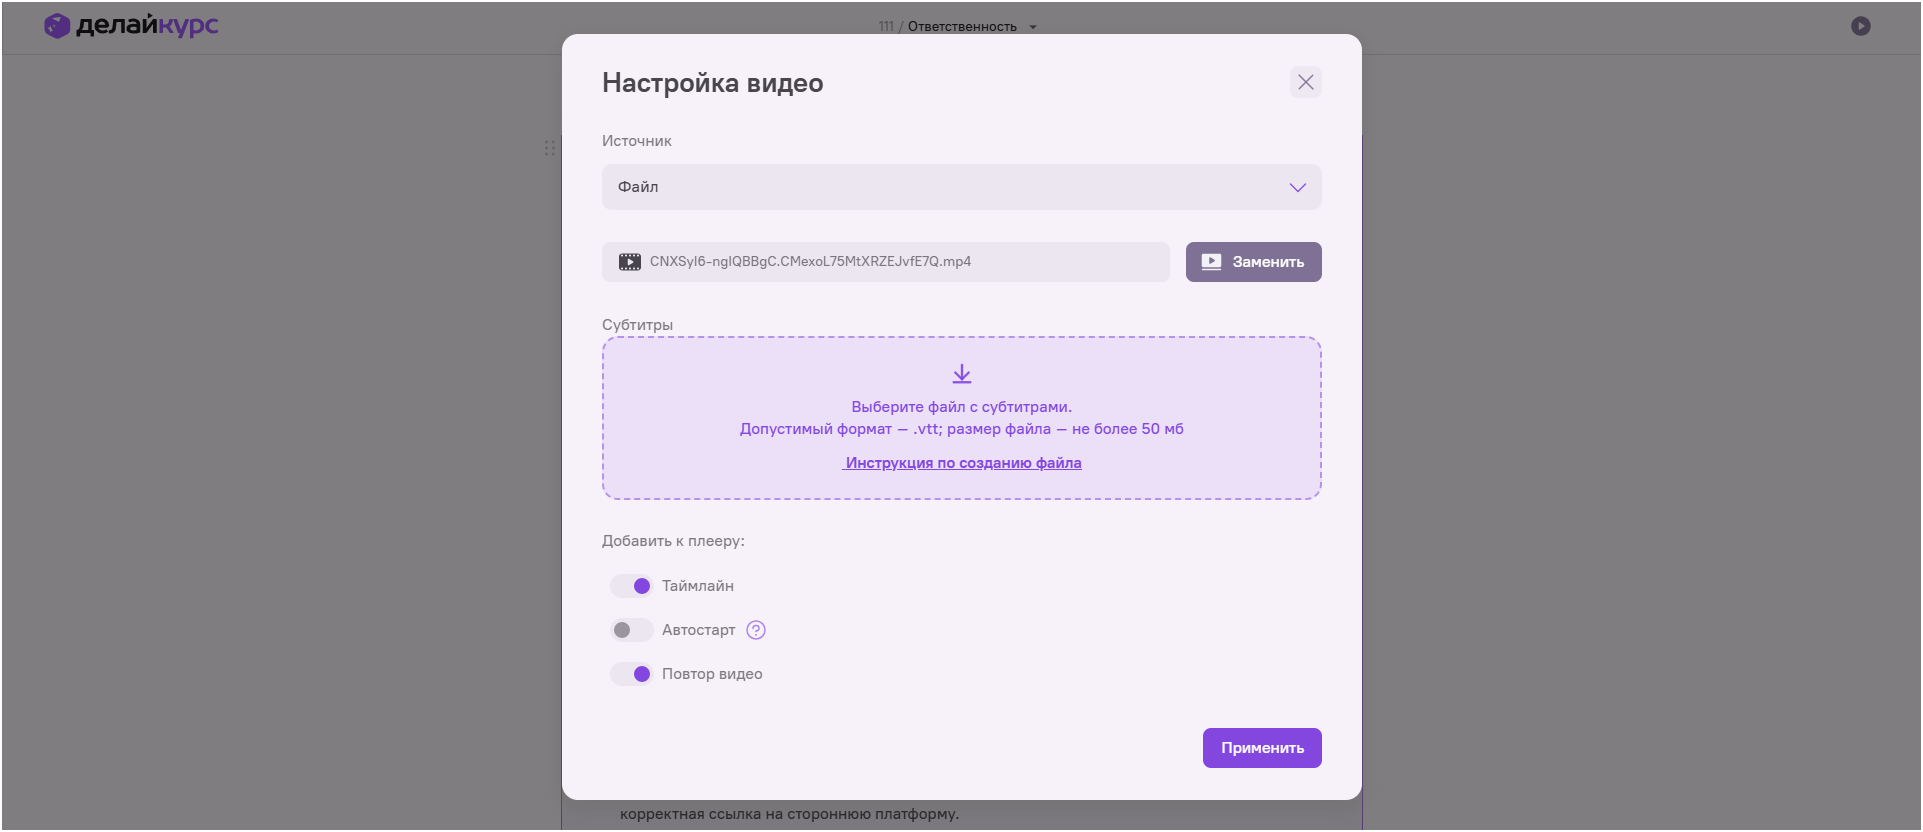This screenshot has height=832, width=1923.
Task: Click the chevron arrow in the Файл selector
Action: (1297, 187)
